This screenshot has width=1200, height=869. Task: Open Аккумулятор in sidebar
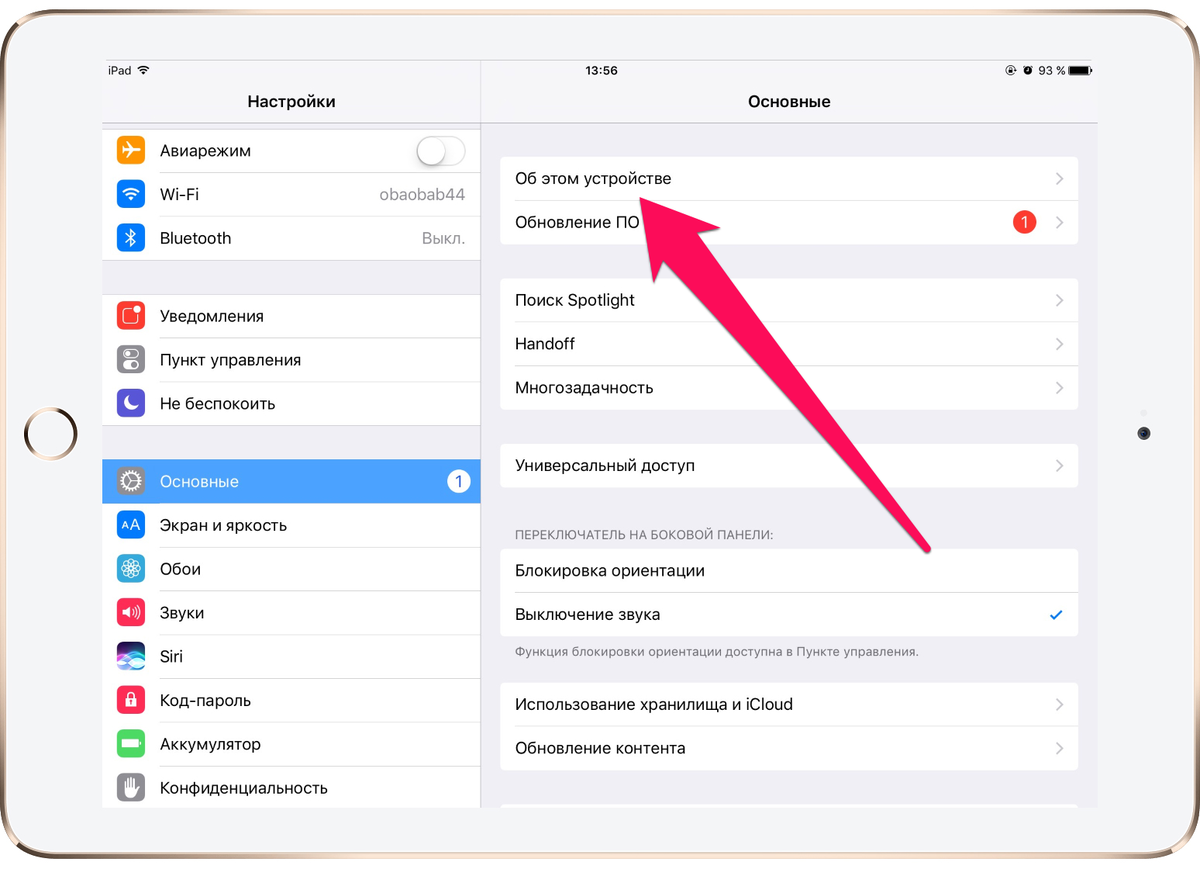click(x=291, y=745)
